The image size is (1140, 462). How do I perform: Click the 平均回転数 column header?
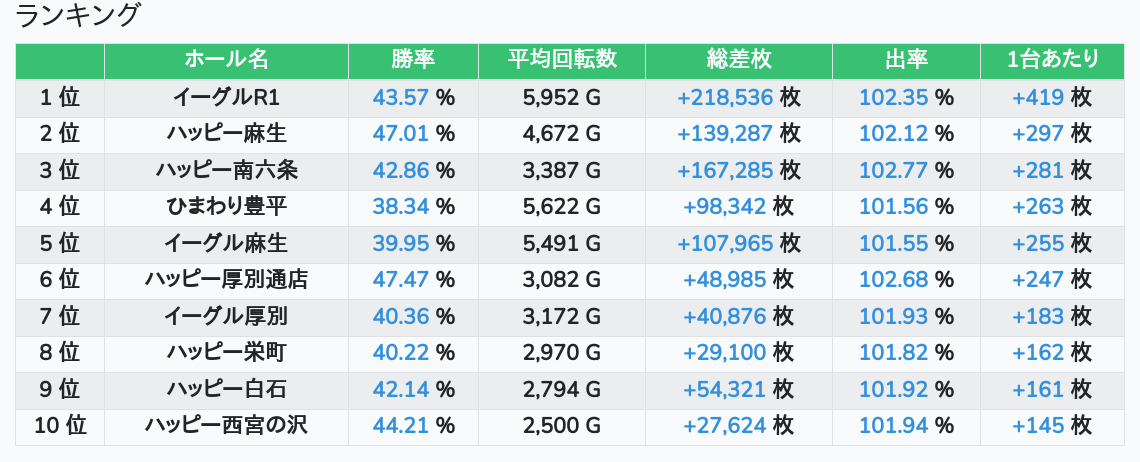[x=561, y=60]
